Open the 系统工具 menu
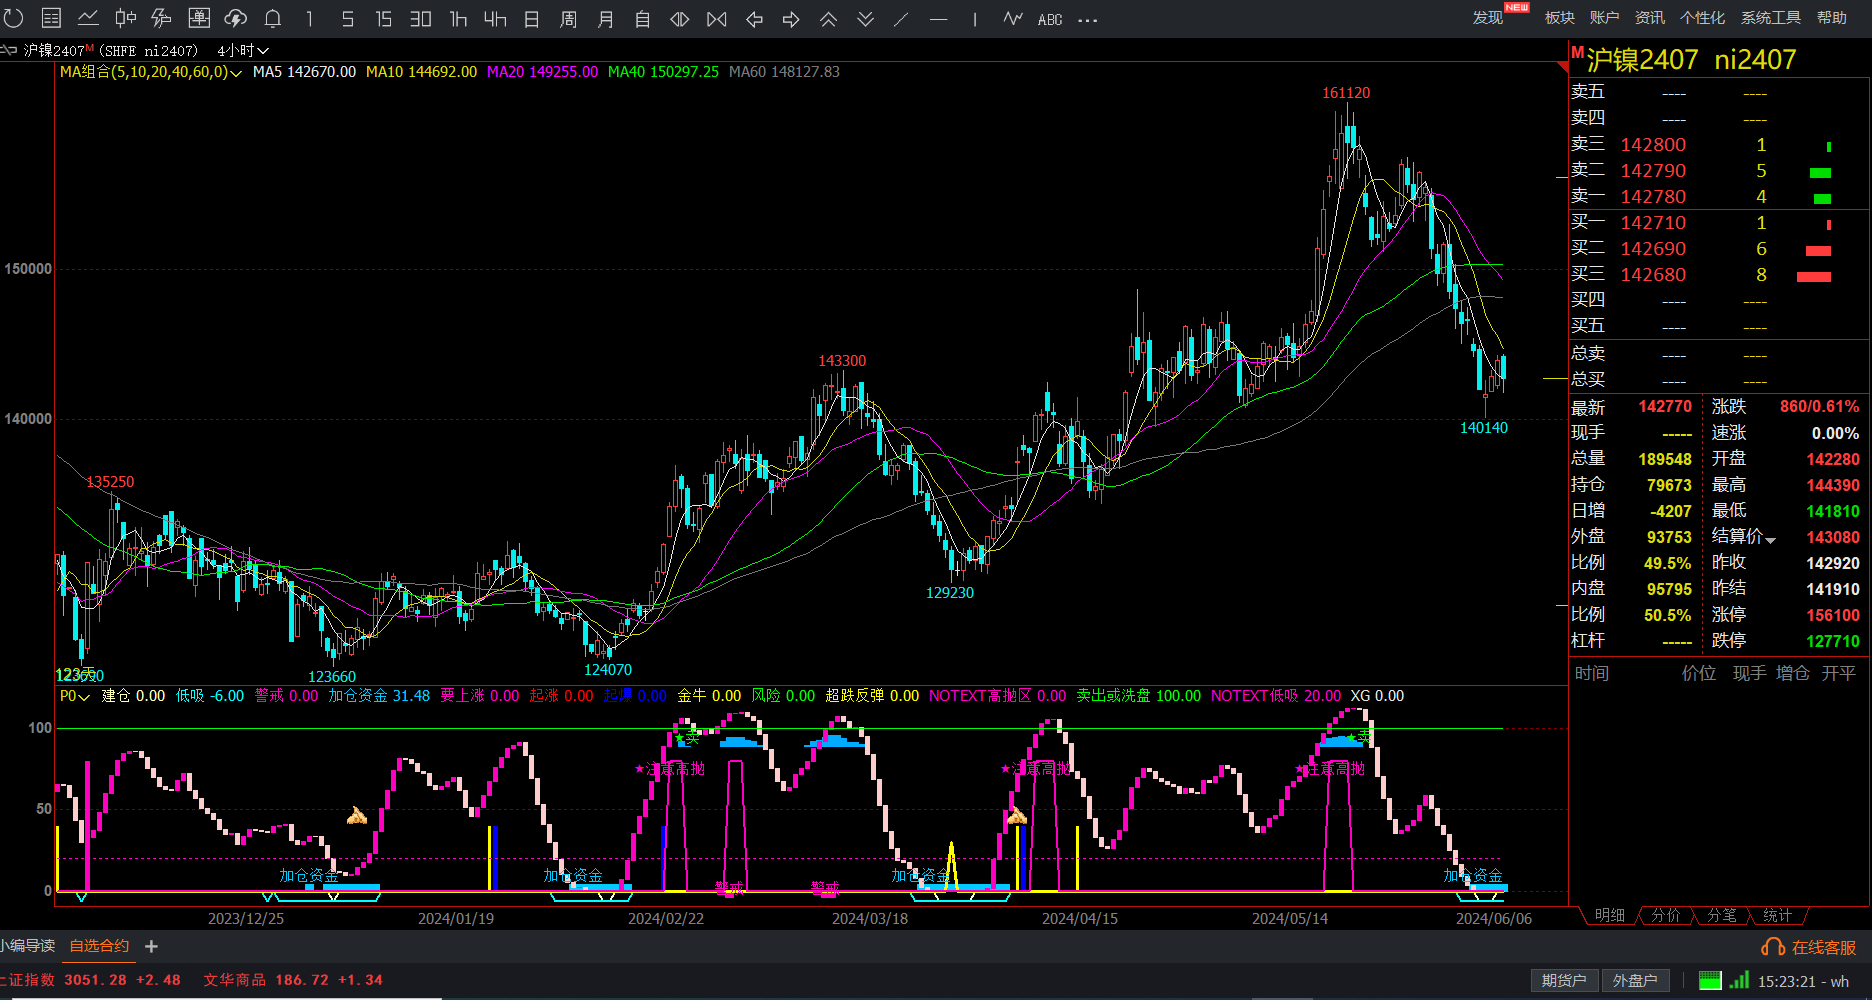1872x1000 pixels. tap(1771, 18)
